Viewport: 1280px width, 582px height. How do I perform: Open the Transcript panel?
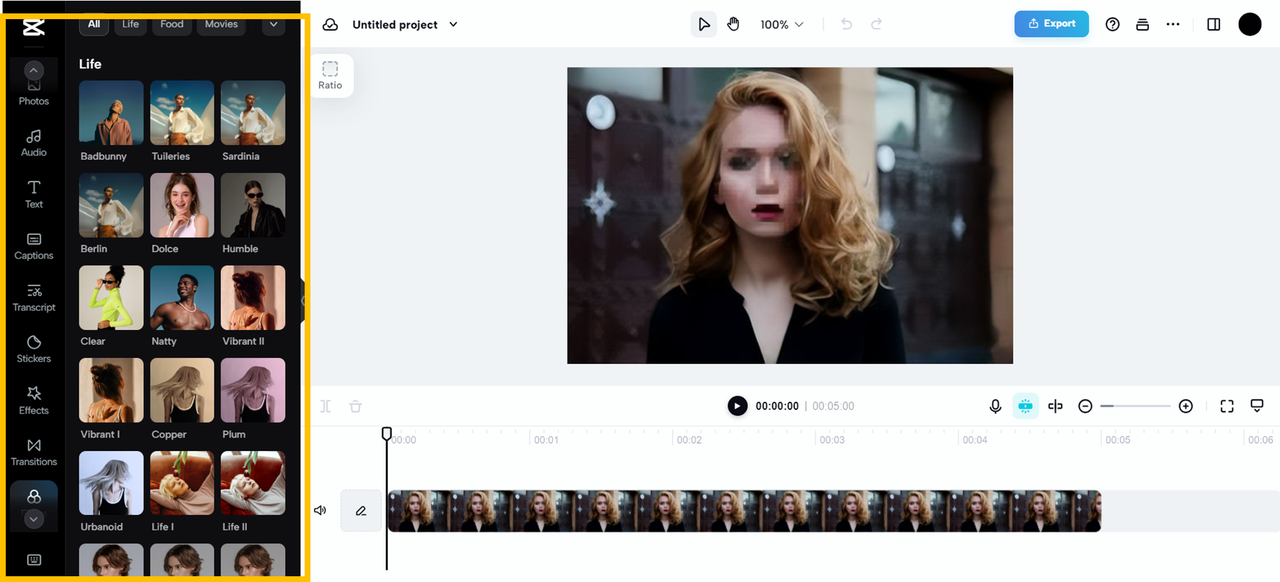pos(34,298)
